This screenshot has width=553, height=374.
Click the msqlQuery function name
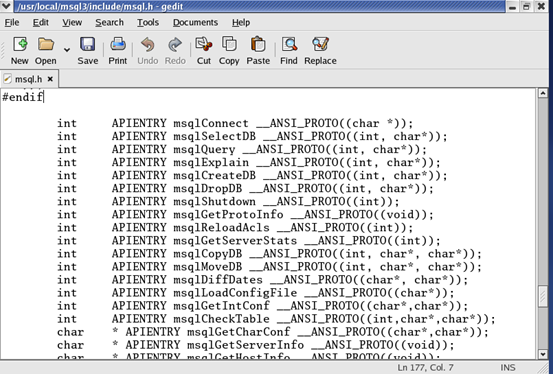[204, 150]
